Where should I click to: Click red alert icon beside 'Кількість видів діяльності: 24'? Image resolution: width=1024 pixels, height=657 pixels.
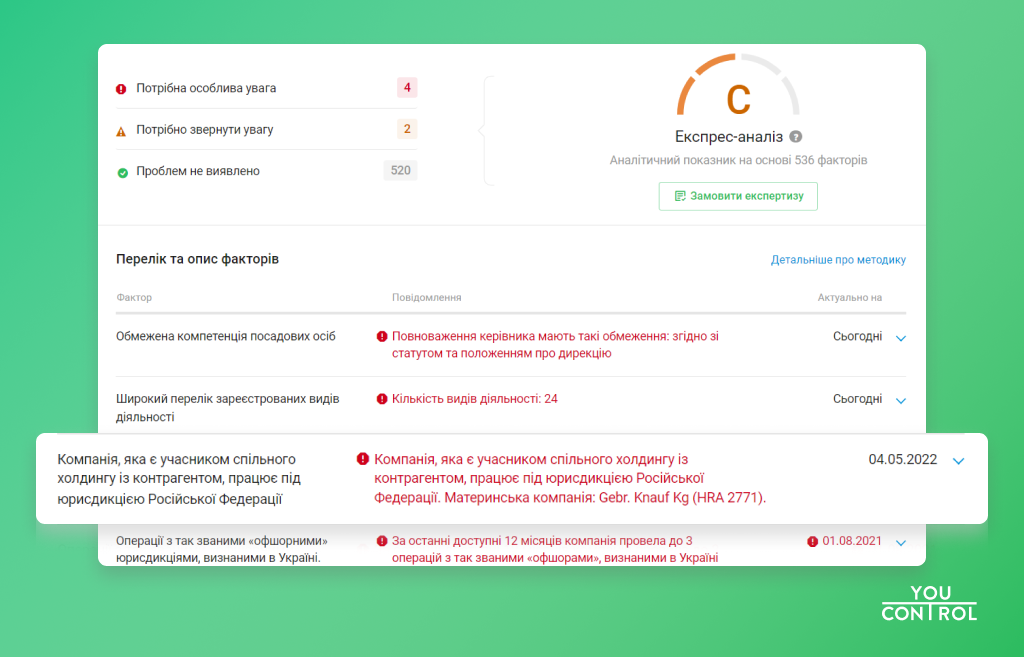click(382, 399)
